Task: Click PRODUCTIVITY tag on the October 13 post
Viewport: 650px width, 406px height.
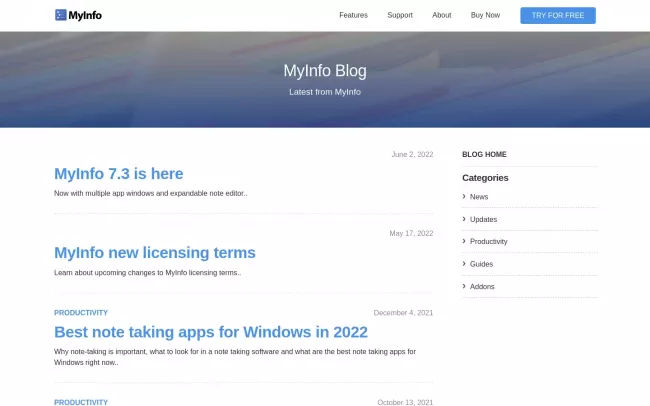Action: pos(81,402)
